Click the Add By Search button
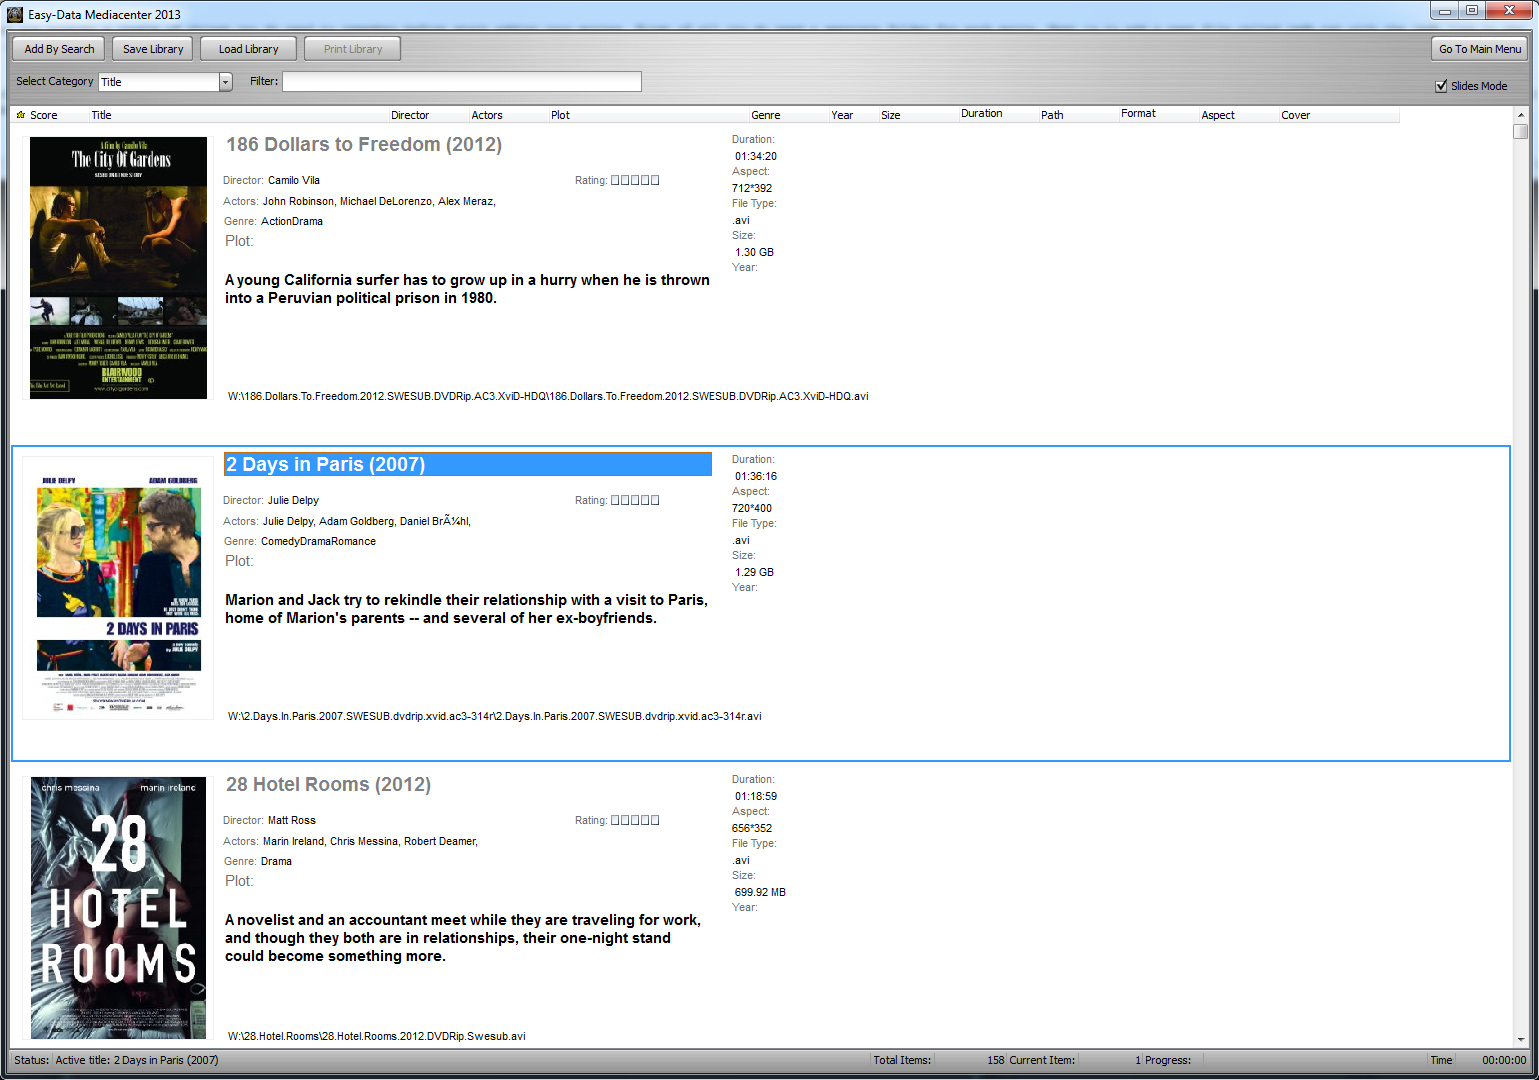Screen dimensions: 1539x1080 point(59,49)
